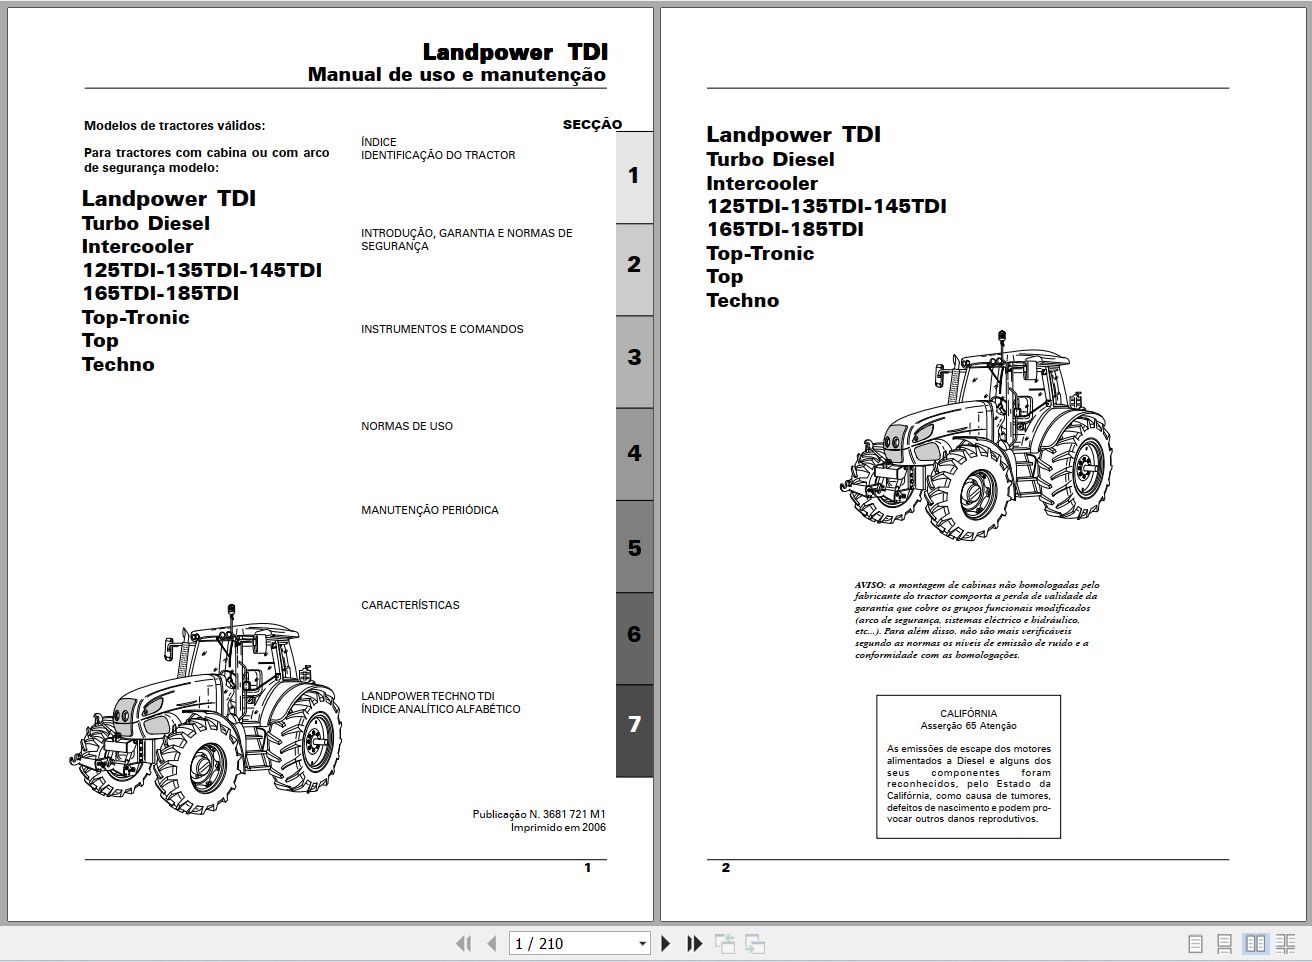
Task: Open section tab 6
Action: coord(634,638)
